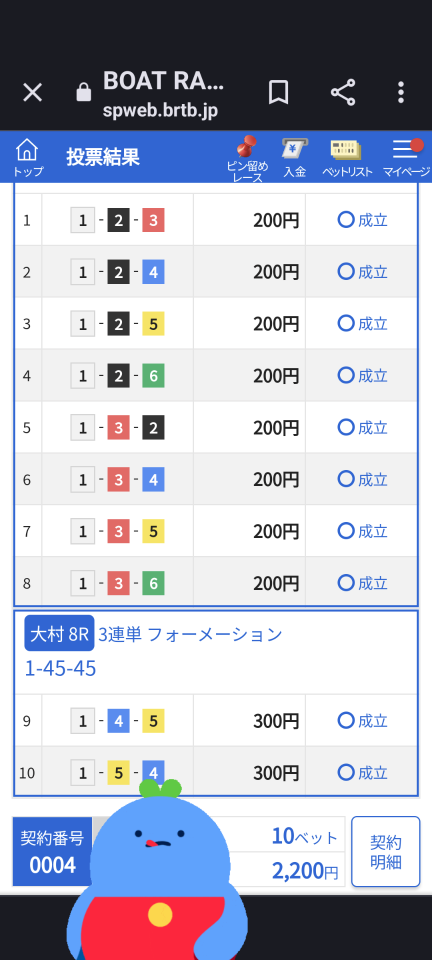Screen dimensions: 432x960
Task: Click 成立 status for bet row 1
Action: 362,220
